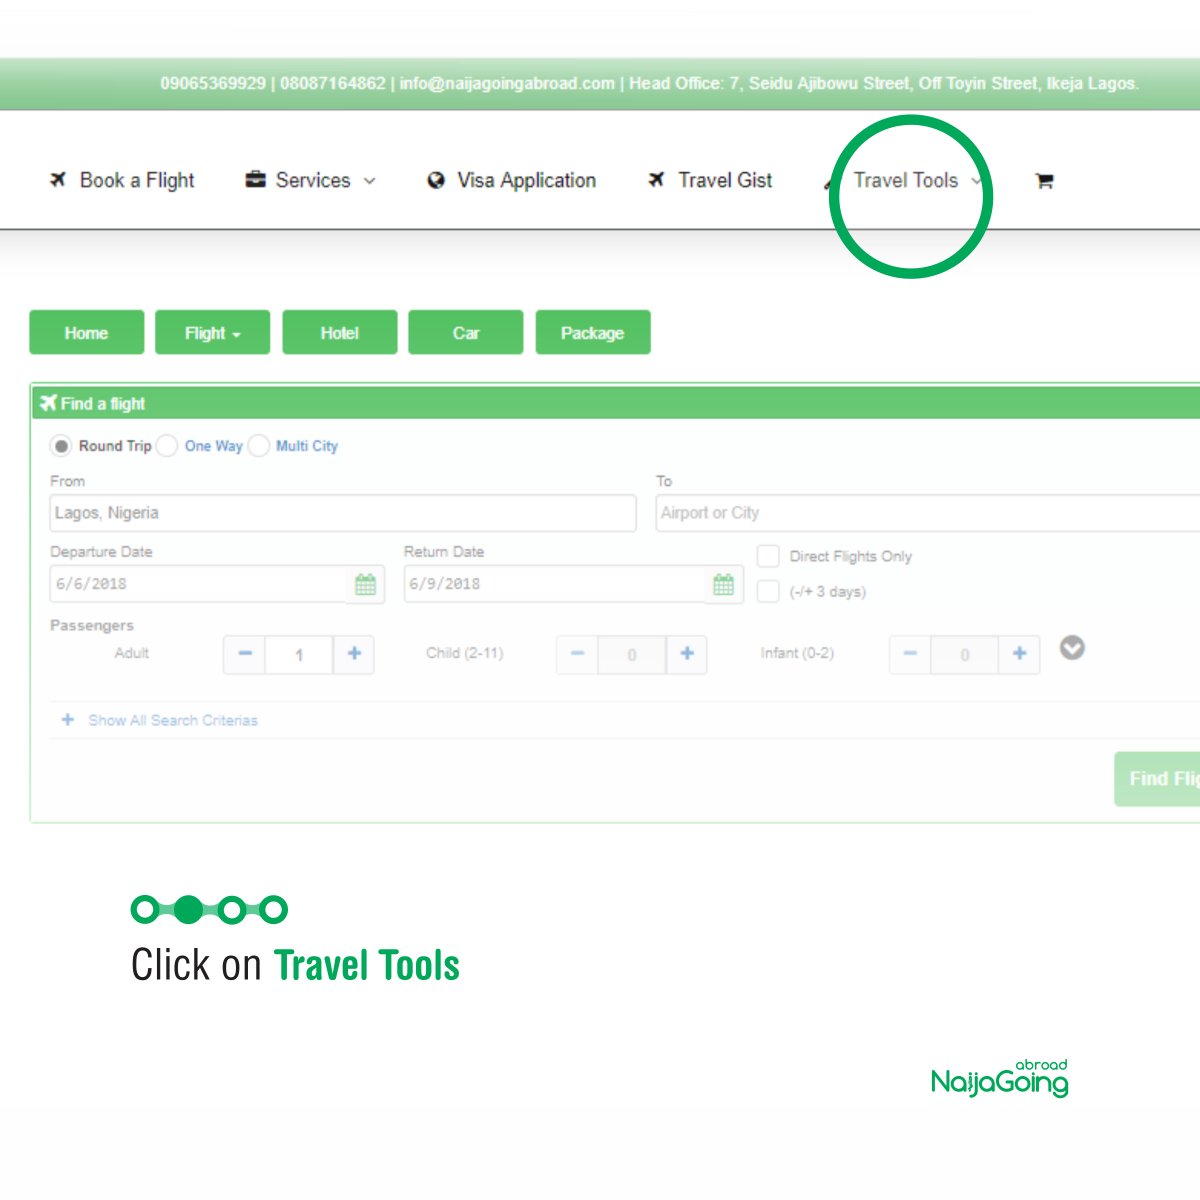The width and height of the screenshot is (1200, 1200).
Task: Click Show All Search Criterias
Action: click(x=171, y=720)
